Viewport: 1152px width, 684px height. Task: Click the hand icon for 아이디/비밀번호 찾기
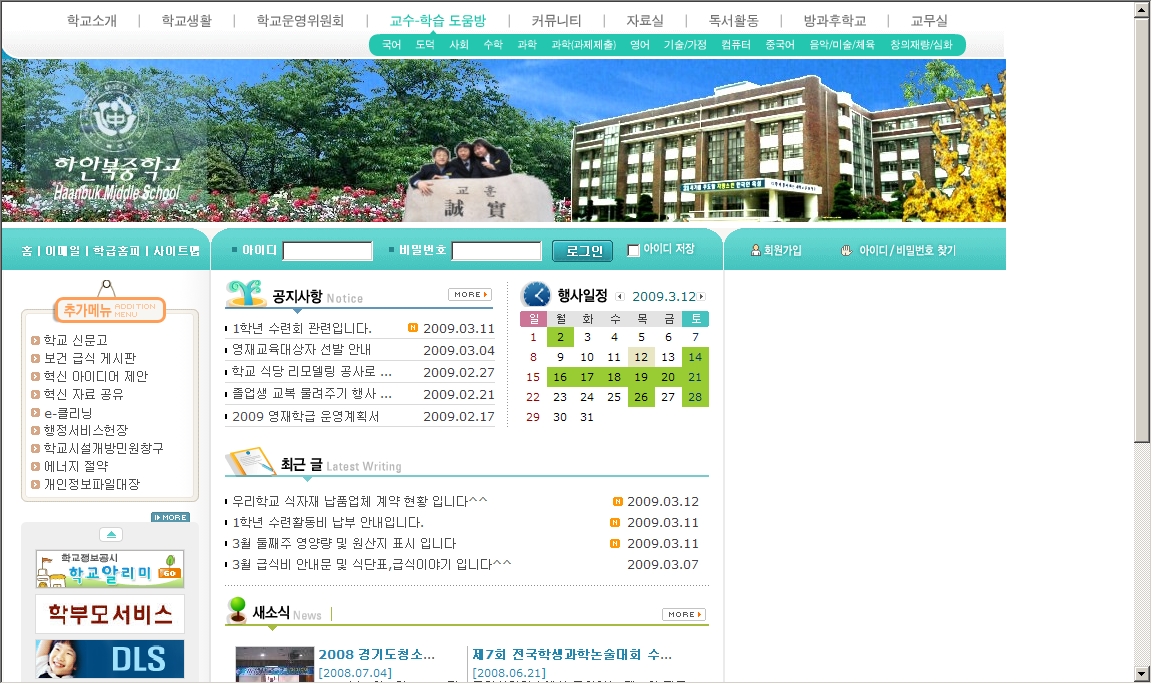click(846, 251)
